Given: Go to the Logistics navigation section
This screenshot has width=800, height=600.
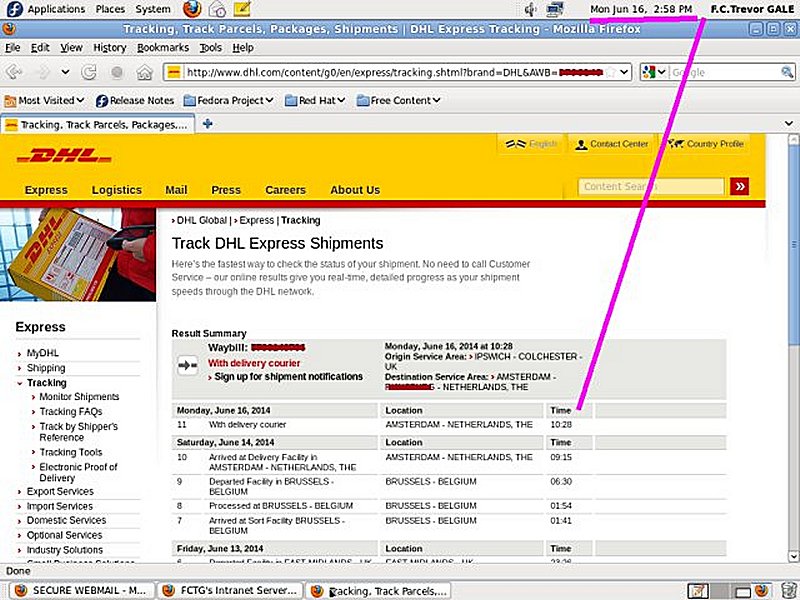Looking at the screenshot, I should click(x=117, y=190).
